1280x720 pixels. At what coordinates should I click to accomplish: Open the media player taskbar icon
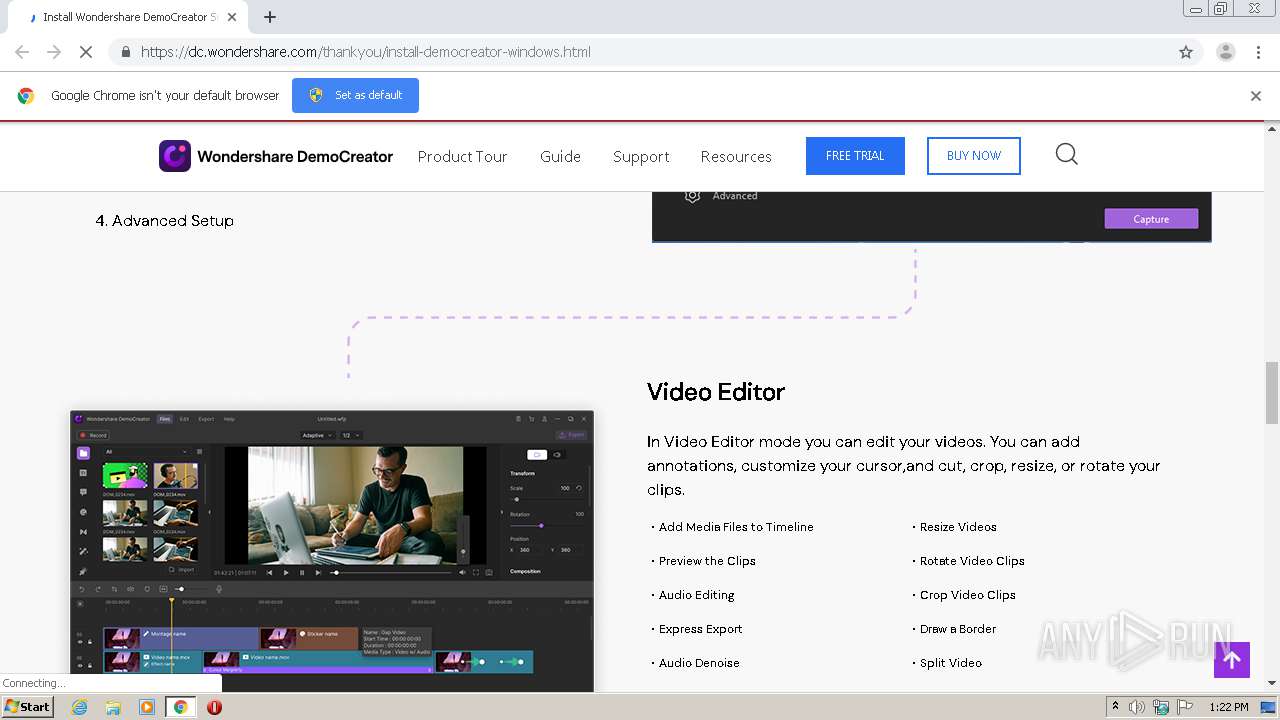point(147,707)
